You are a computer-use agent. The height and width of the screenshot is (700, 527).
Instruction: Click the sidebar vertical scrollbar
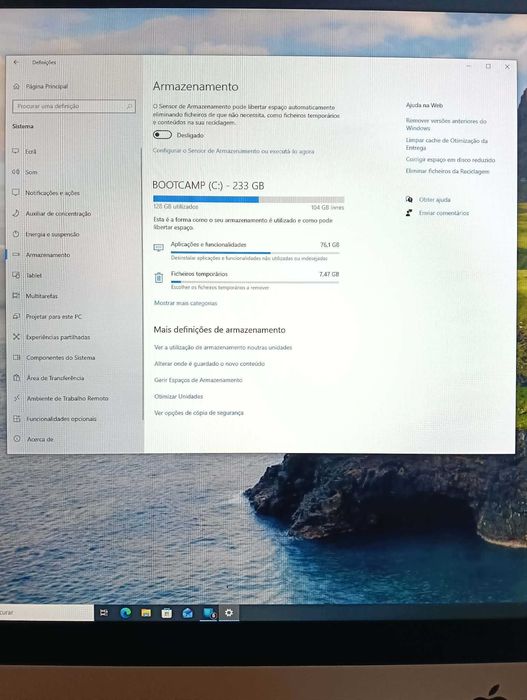click(142, 283)
